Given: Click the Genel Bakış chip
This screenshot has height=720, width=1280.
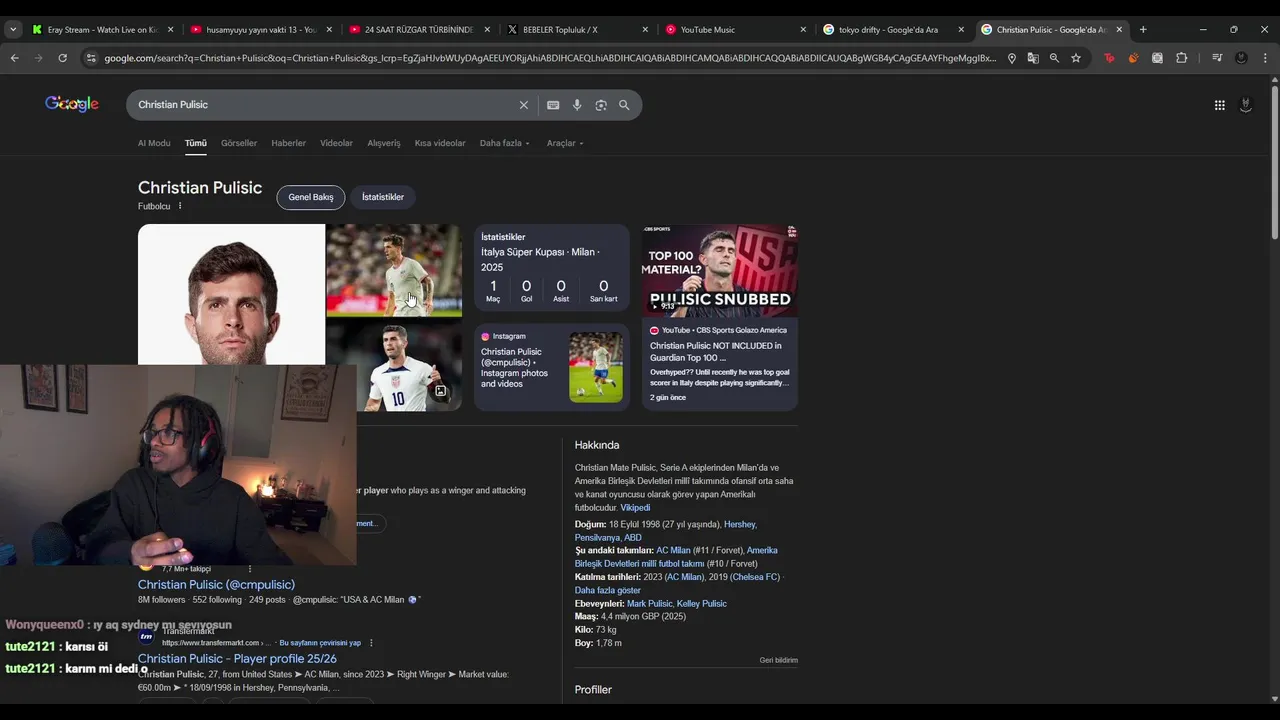Looking at the screenshot, I should pos(311,197).
